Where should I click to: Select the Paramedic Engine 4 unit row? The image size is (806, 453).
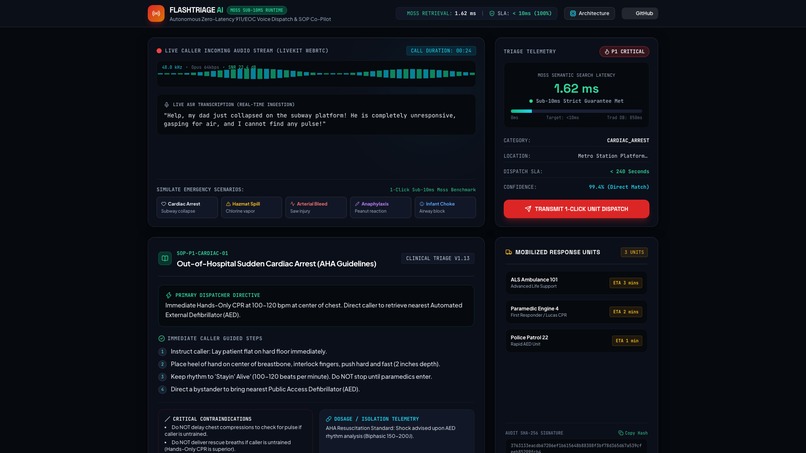tap(576, 312)
